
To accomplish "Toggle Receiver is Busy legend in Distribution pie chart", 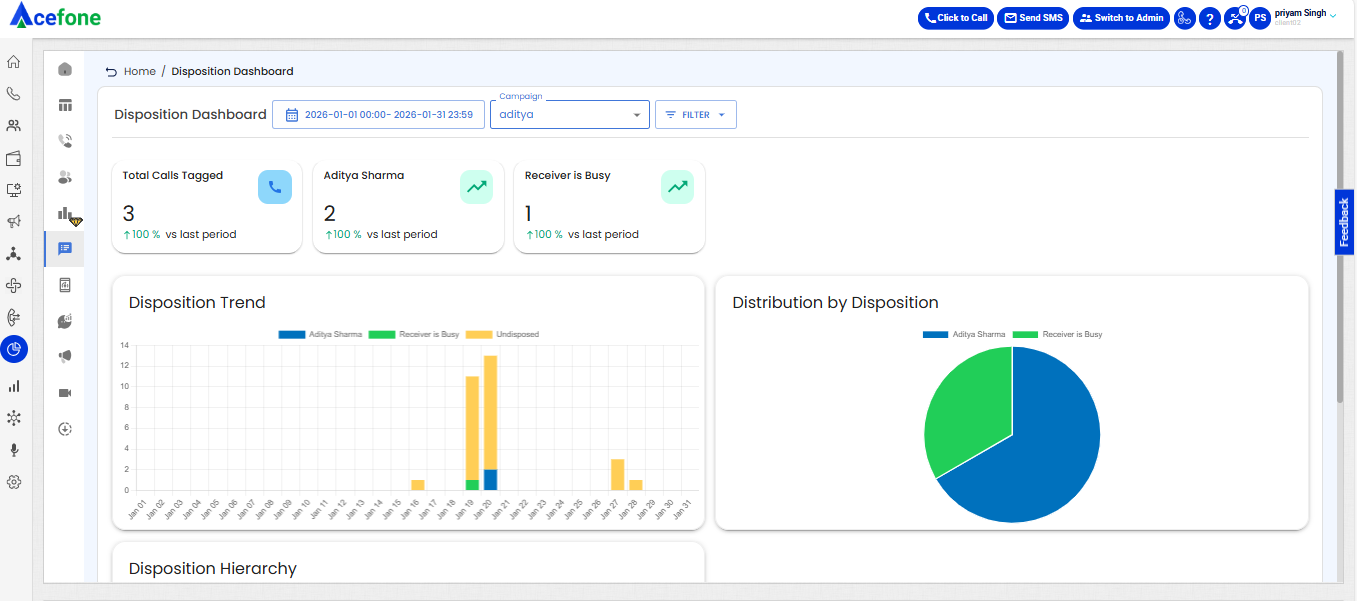I will point(1057,334).
